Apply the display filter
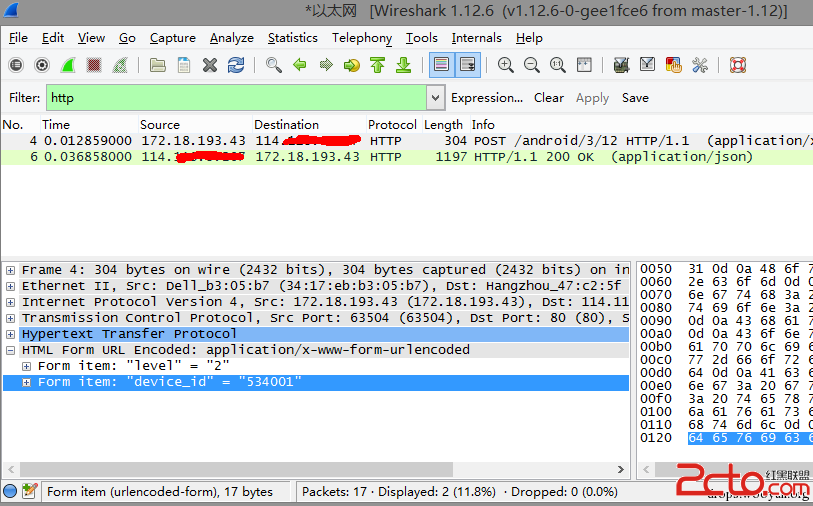 (592, 98)
